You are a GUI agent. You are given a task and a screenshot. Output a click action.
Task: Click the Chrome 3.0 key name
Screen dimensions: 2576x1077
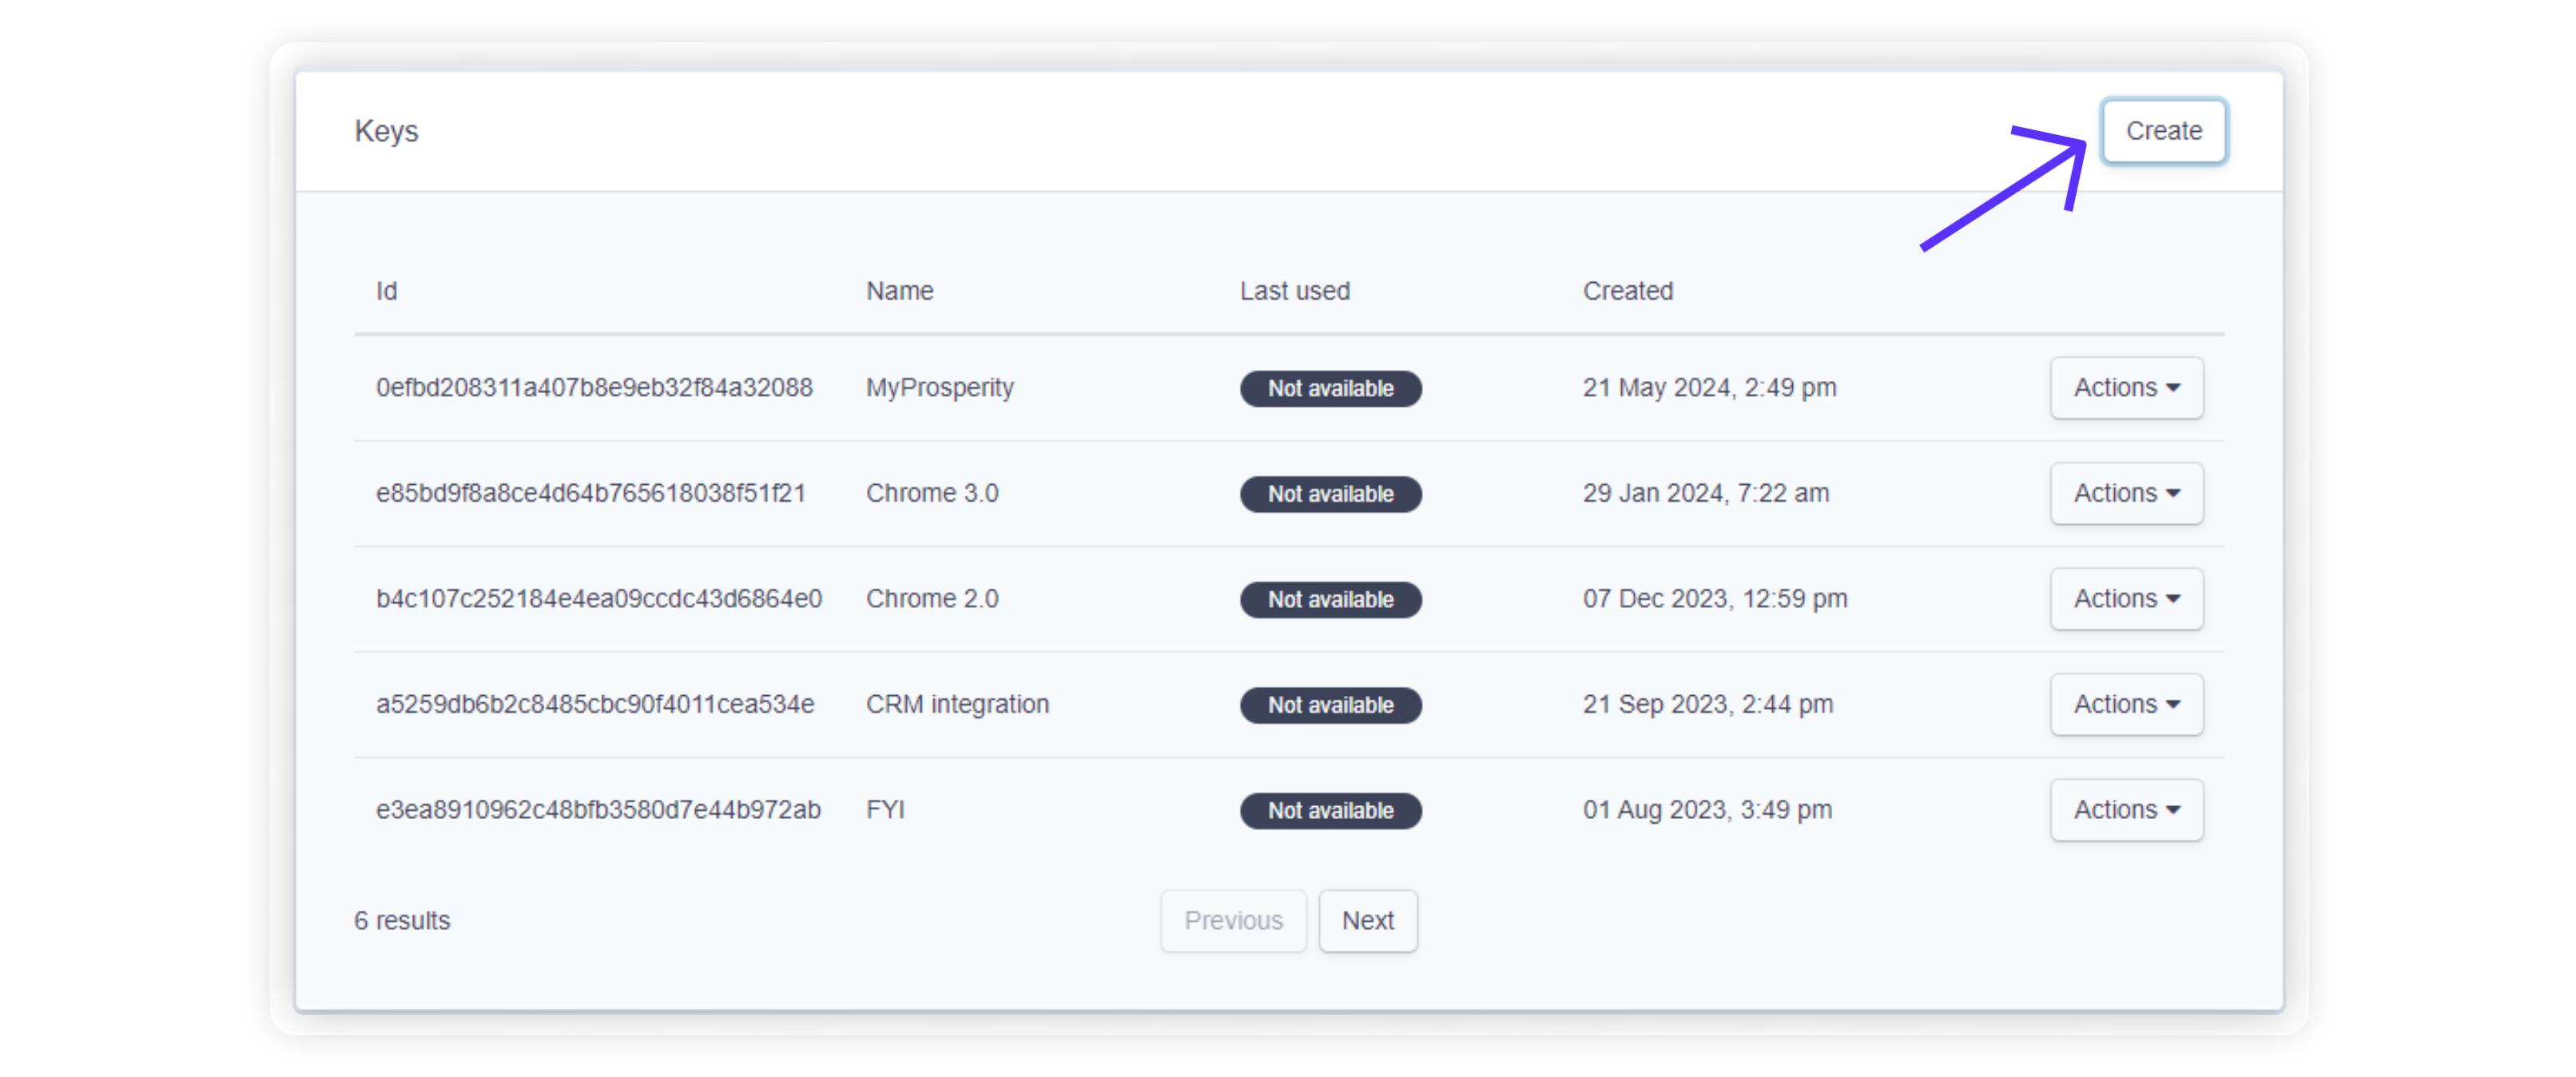[x=932, y=493]
